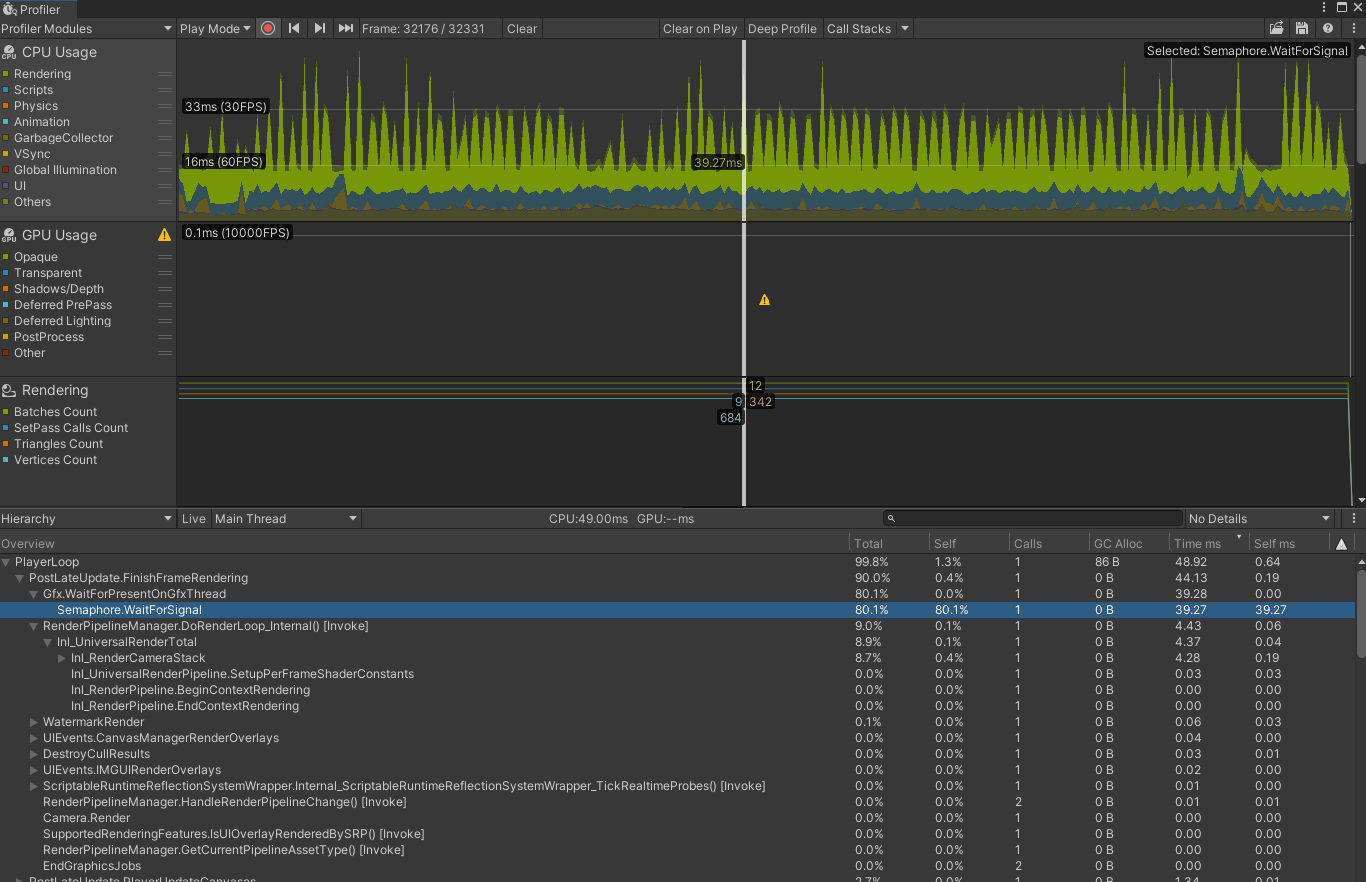The height and width of the screenshot is (882, 1366).
Task: Open the Profiler Modules dropdown
Action: [87, 29]
